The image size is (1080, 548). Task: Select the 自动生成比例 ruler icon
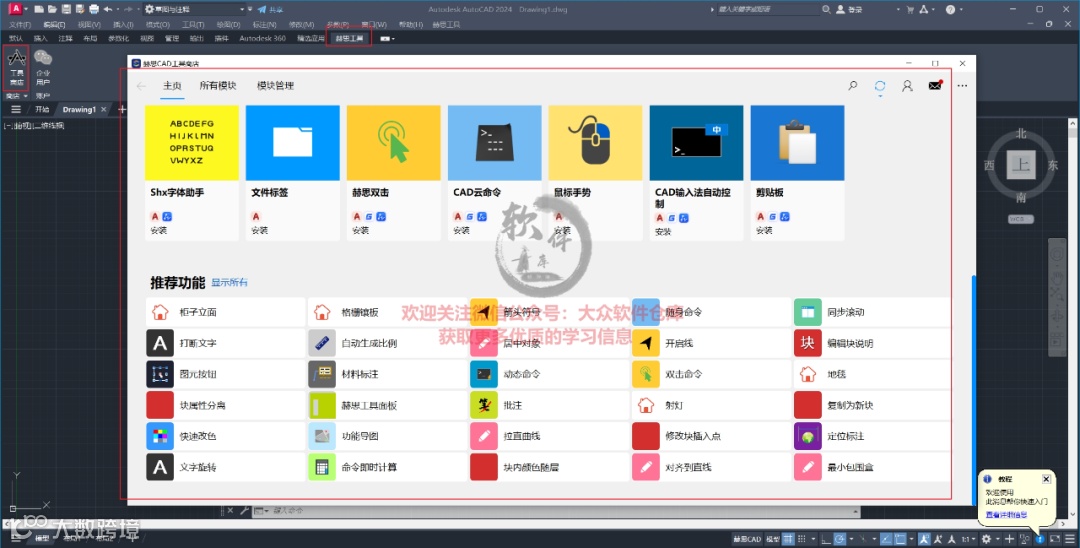(x=322, y=343)
